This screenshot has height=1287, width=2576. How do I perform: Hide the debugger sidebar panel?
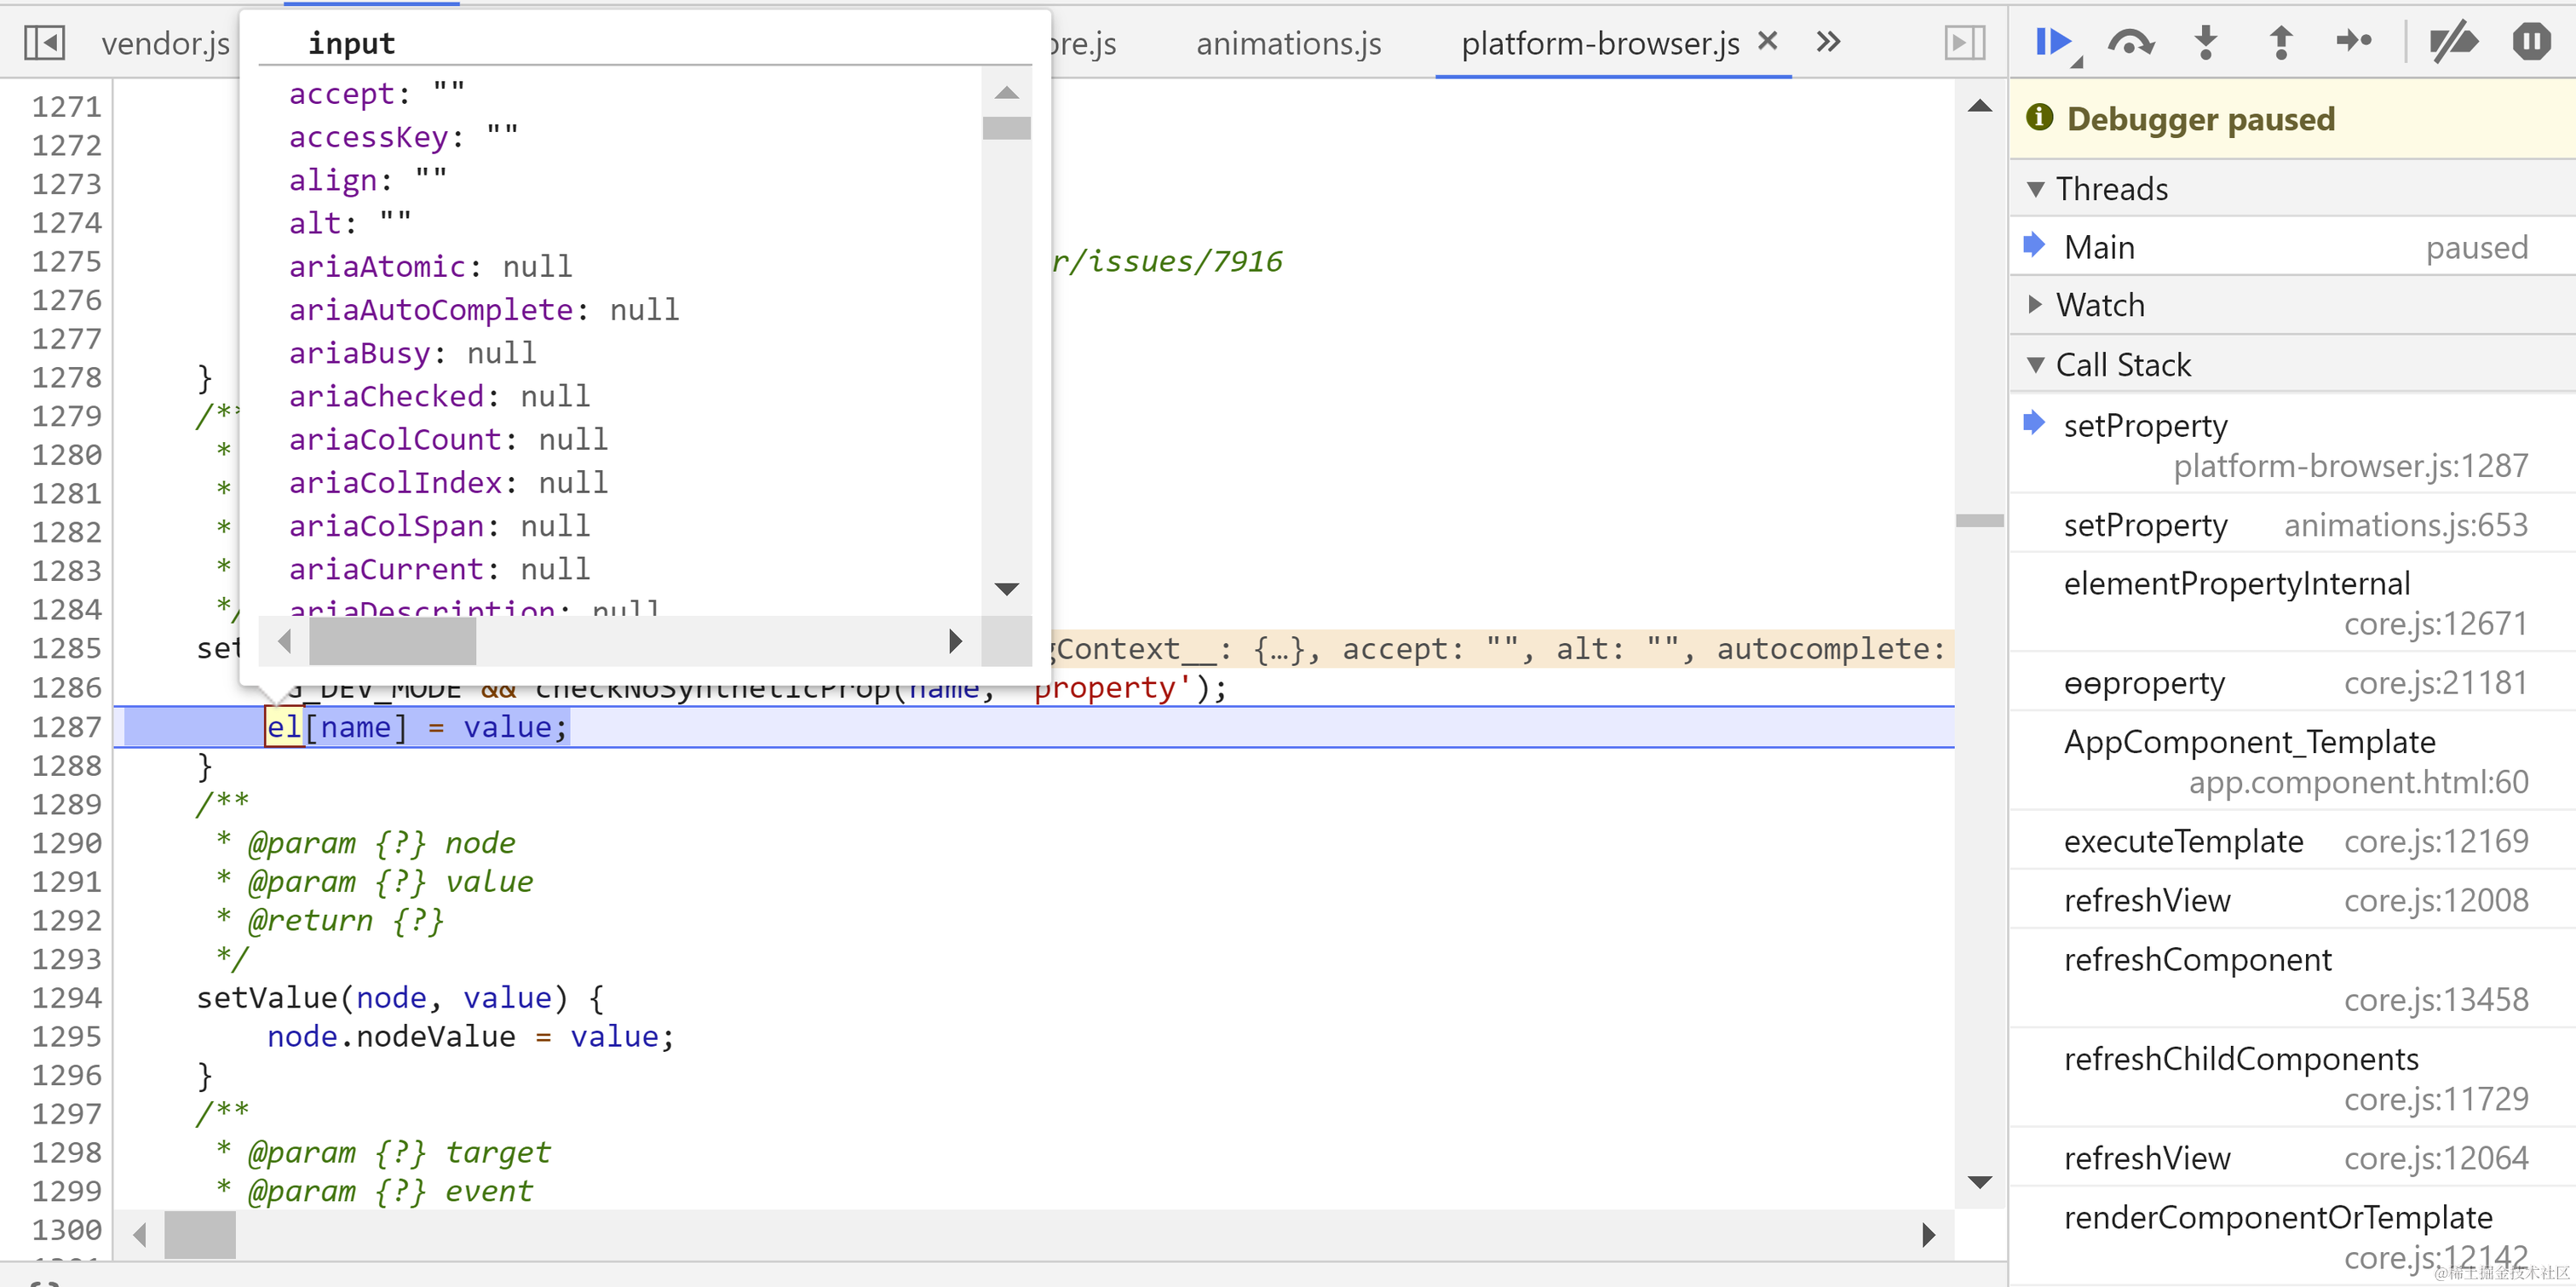click(1964, 42)
